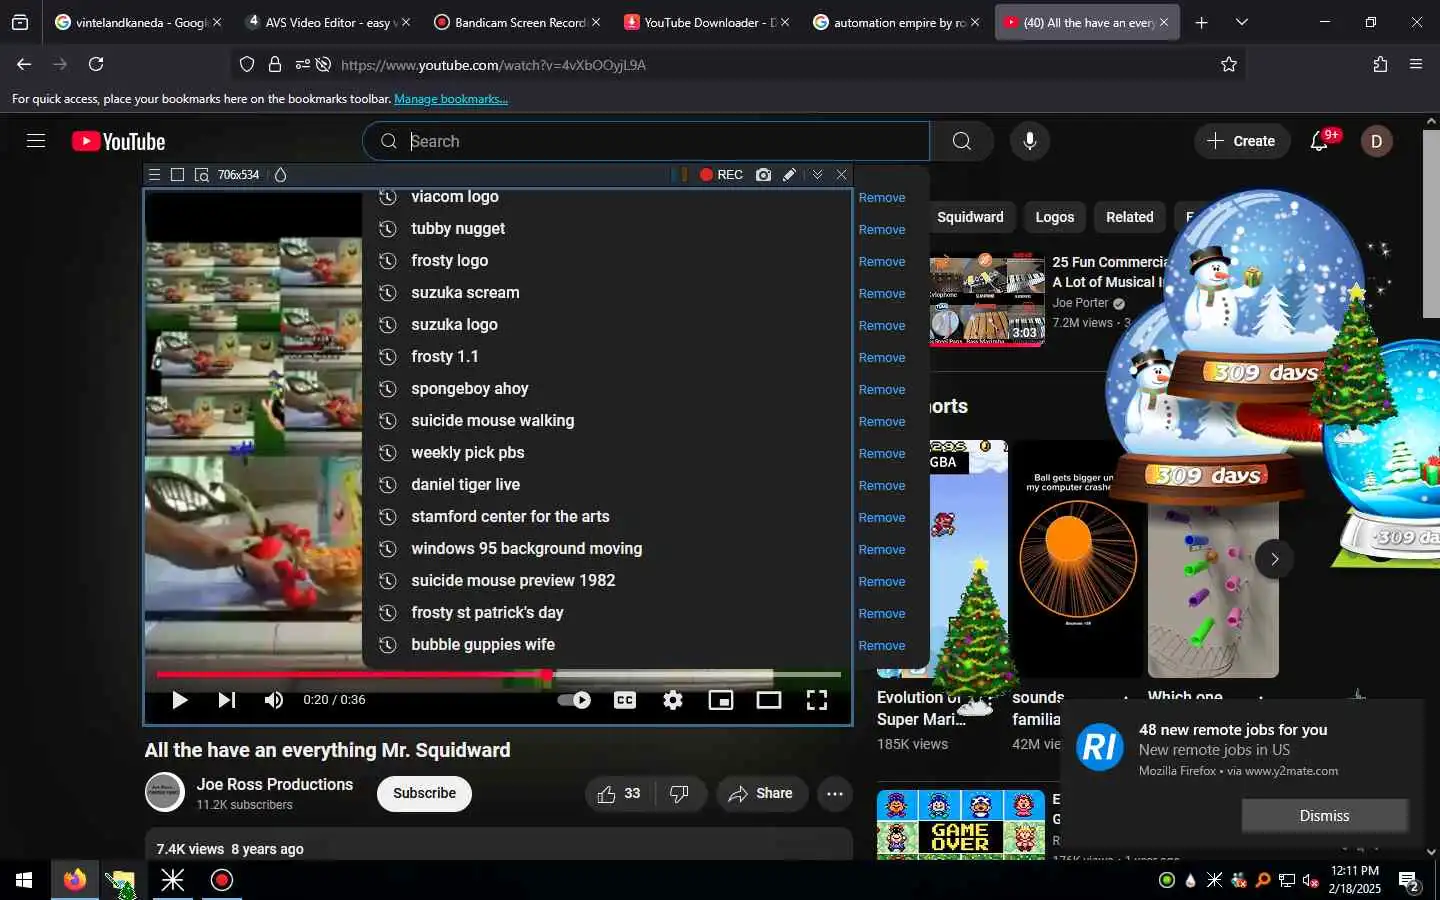Toggle theater mode
Screen dimensions: 1440x900
[x=769, y=700]
